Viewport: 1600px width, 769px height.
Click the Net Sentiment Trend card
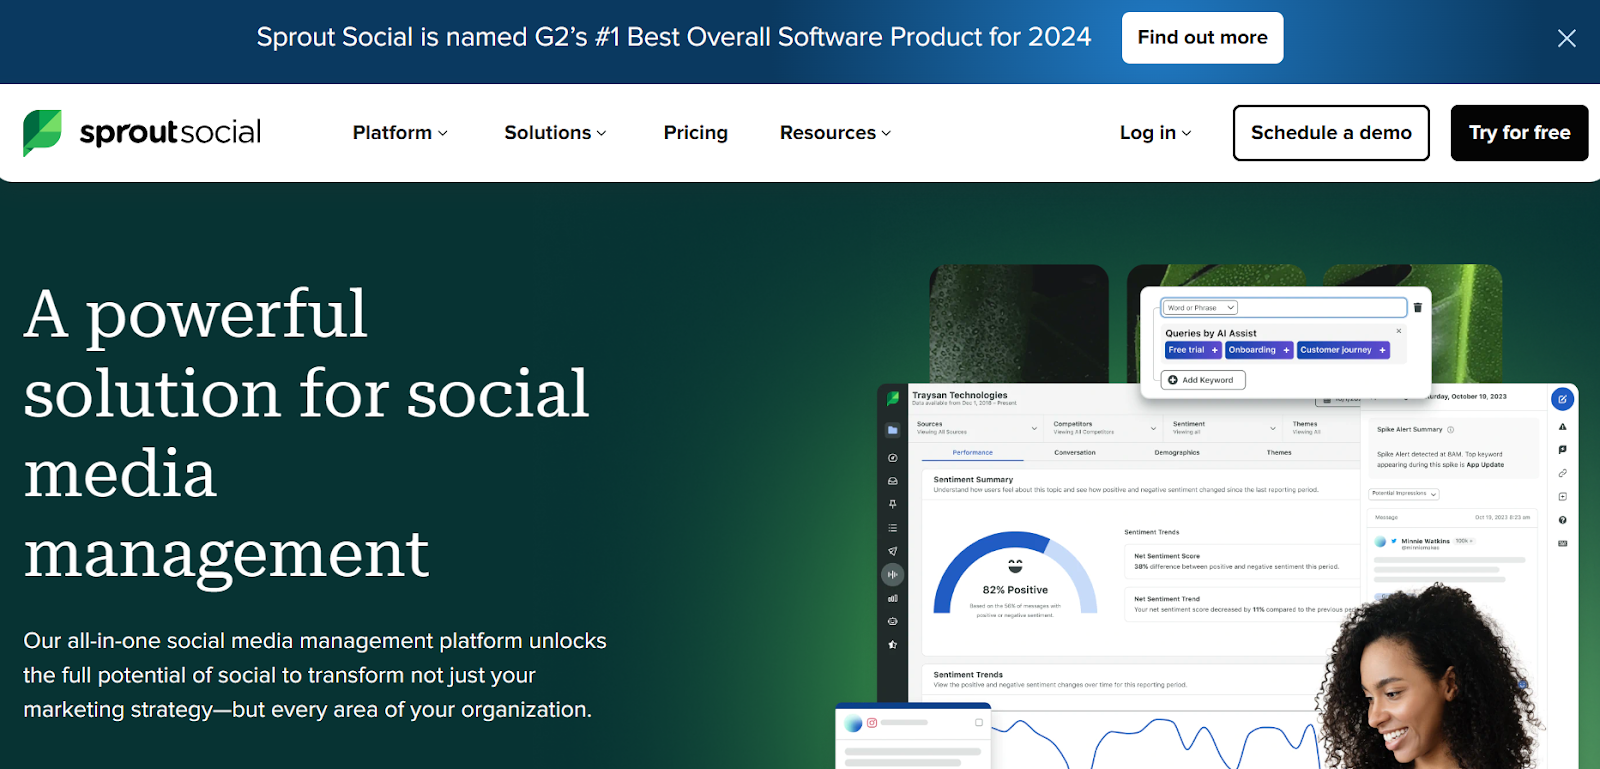pos(1241,604)
